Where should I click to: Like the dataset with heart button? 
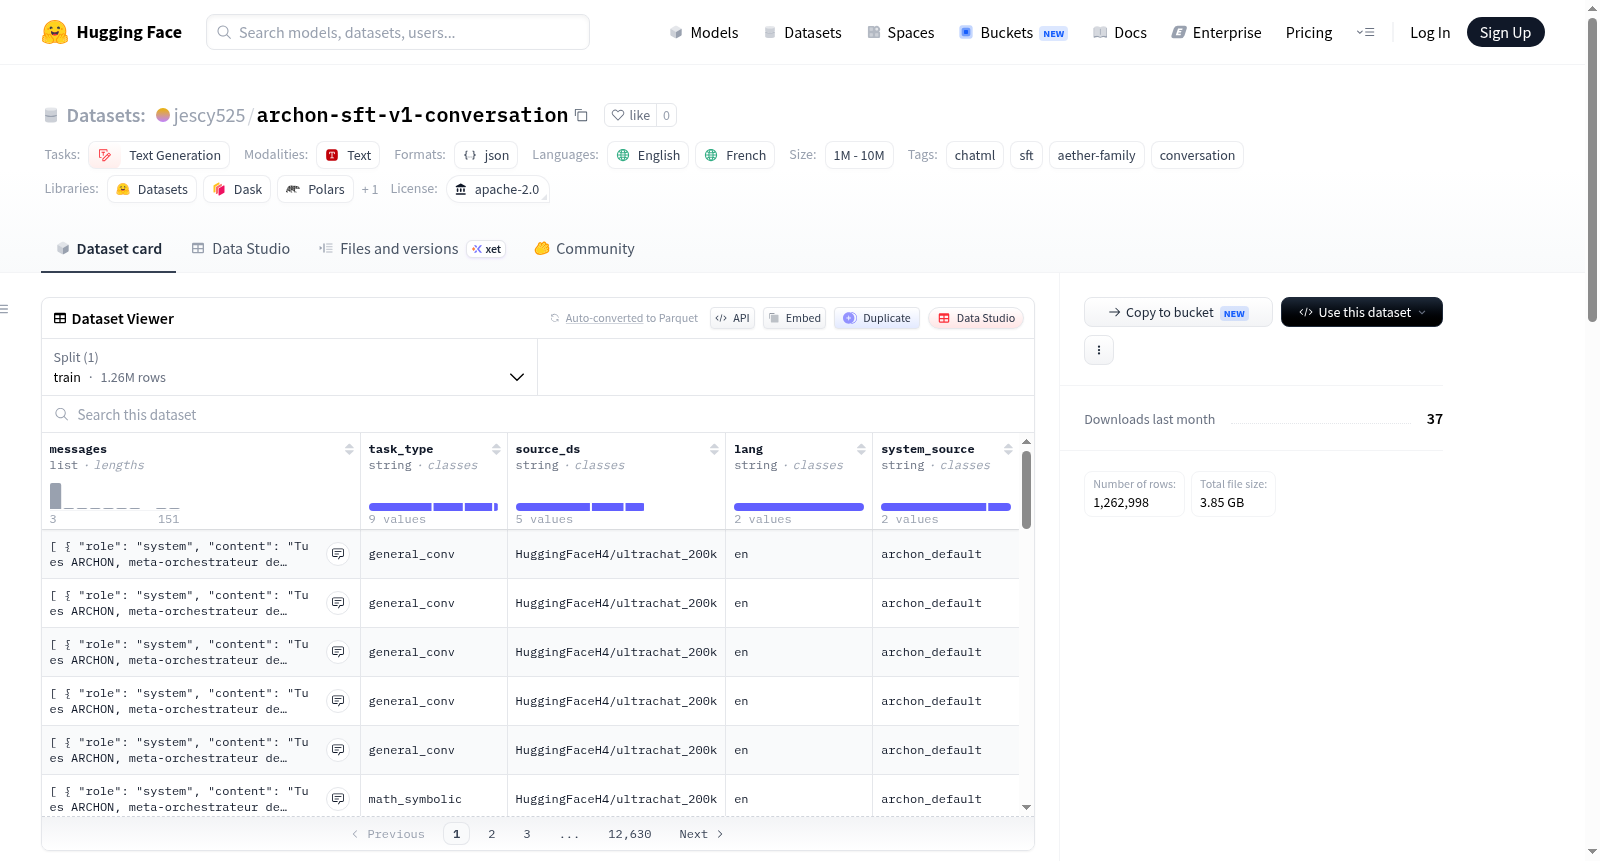point(630,115)
